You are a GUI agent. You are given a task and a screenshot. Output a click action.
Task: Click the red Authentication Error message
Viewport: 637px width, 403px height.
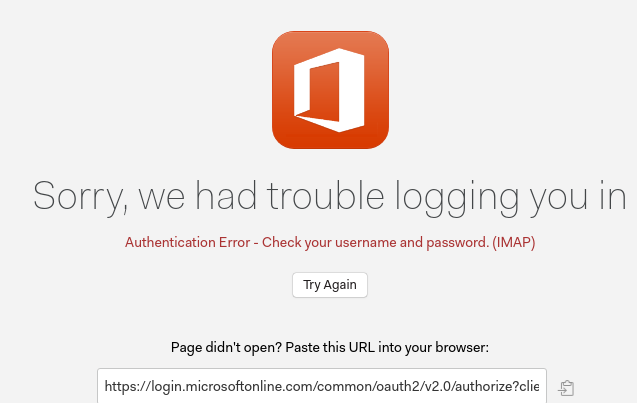(330, 242)
